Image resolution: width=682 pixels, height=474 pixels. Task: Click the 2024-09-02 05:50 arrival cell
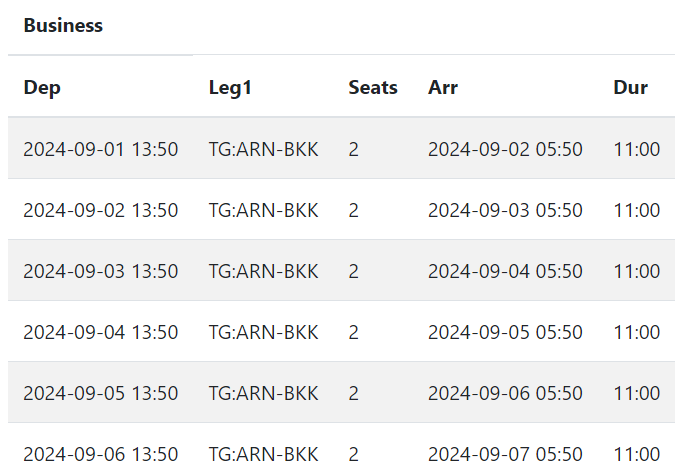[505, 149]
